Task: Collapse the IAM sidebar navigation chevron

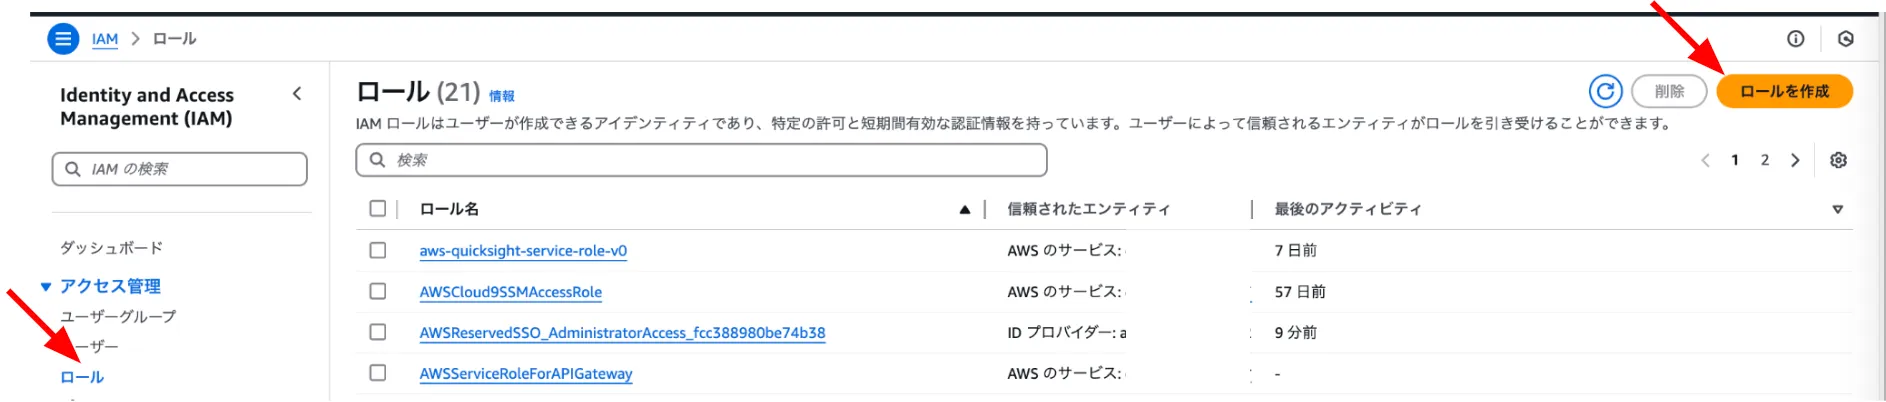Action: [x=297, y=94]
